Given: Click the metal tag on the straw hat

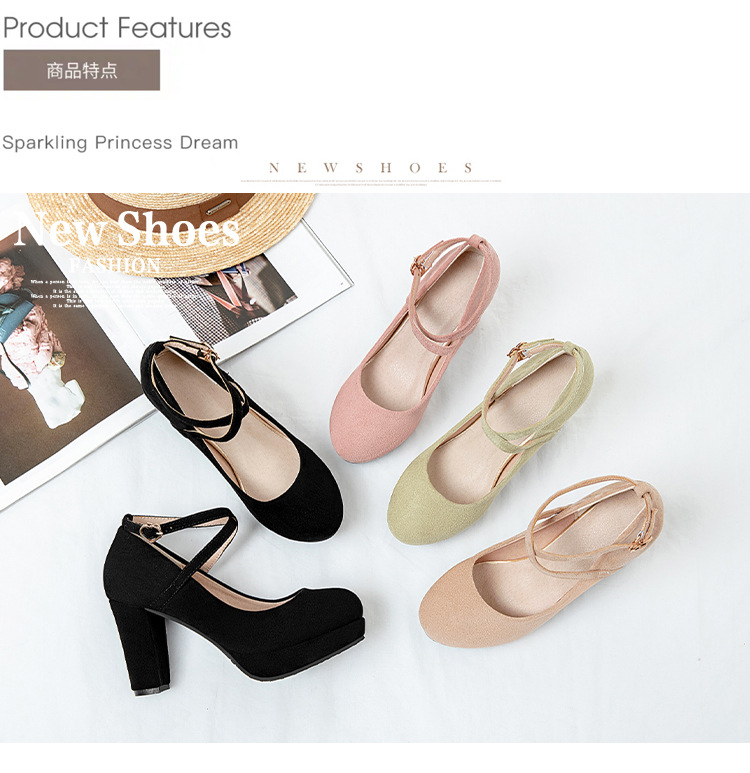Looking at the screenshot, I should pyautogui.click(x=222, y=207).
